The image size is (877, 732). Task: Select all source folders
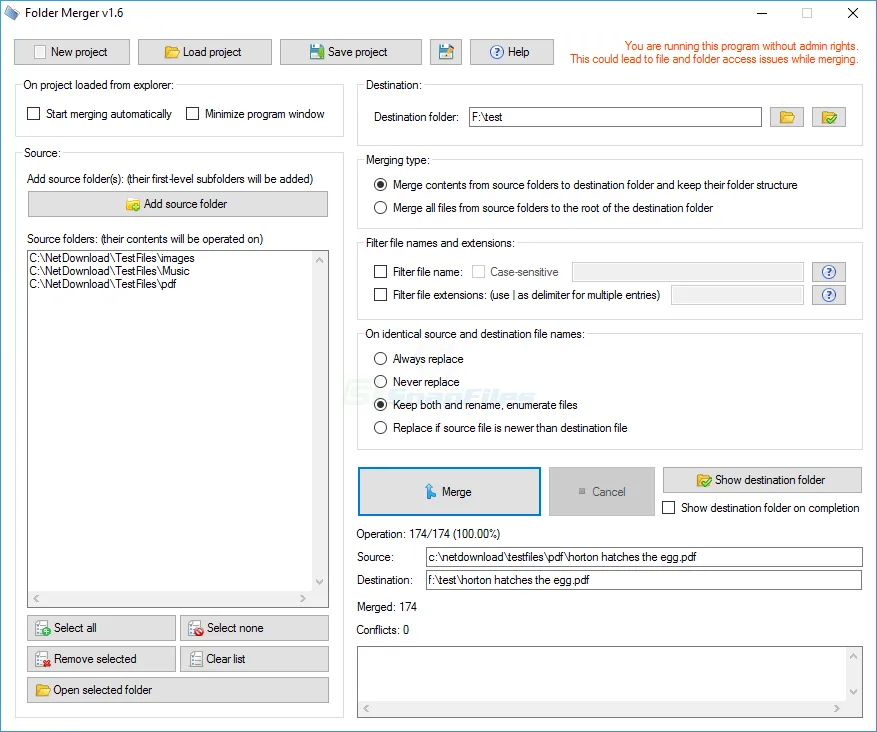point(101,628)
